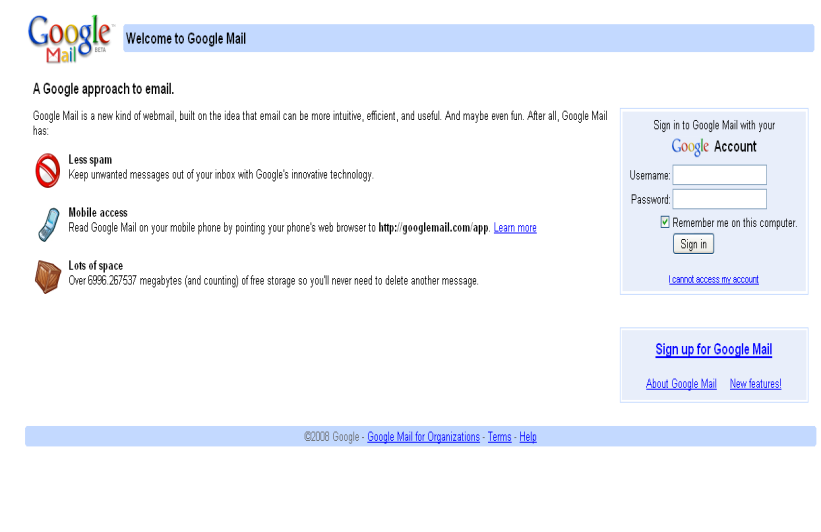821x532 pixels.
Task: Click the Sign in to Google Mail with your text
Action: (x=714, y=125)
